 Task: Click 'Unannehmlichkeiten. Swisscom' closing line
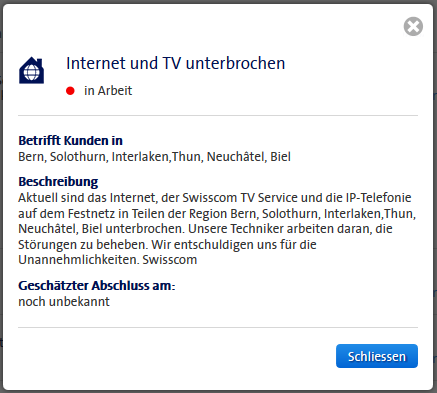[x=108, y=260]
